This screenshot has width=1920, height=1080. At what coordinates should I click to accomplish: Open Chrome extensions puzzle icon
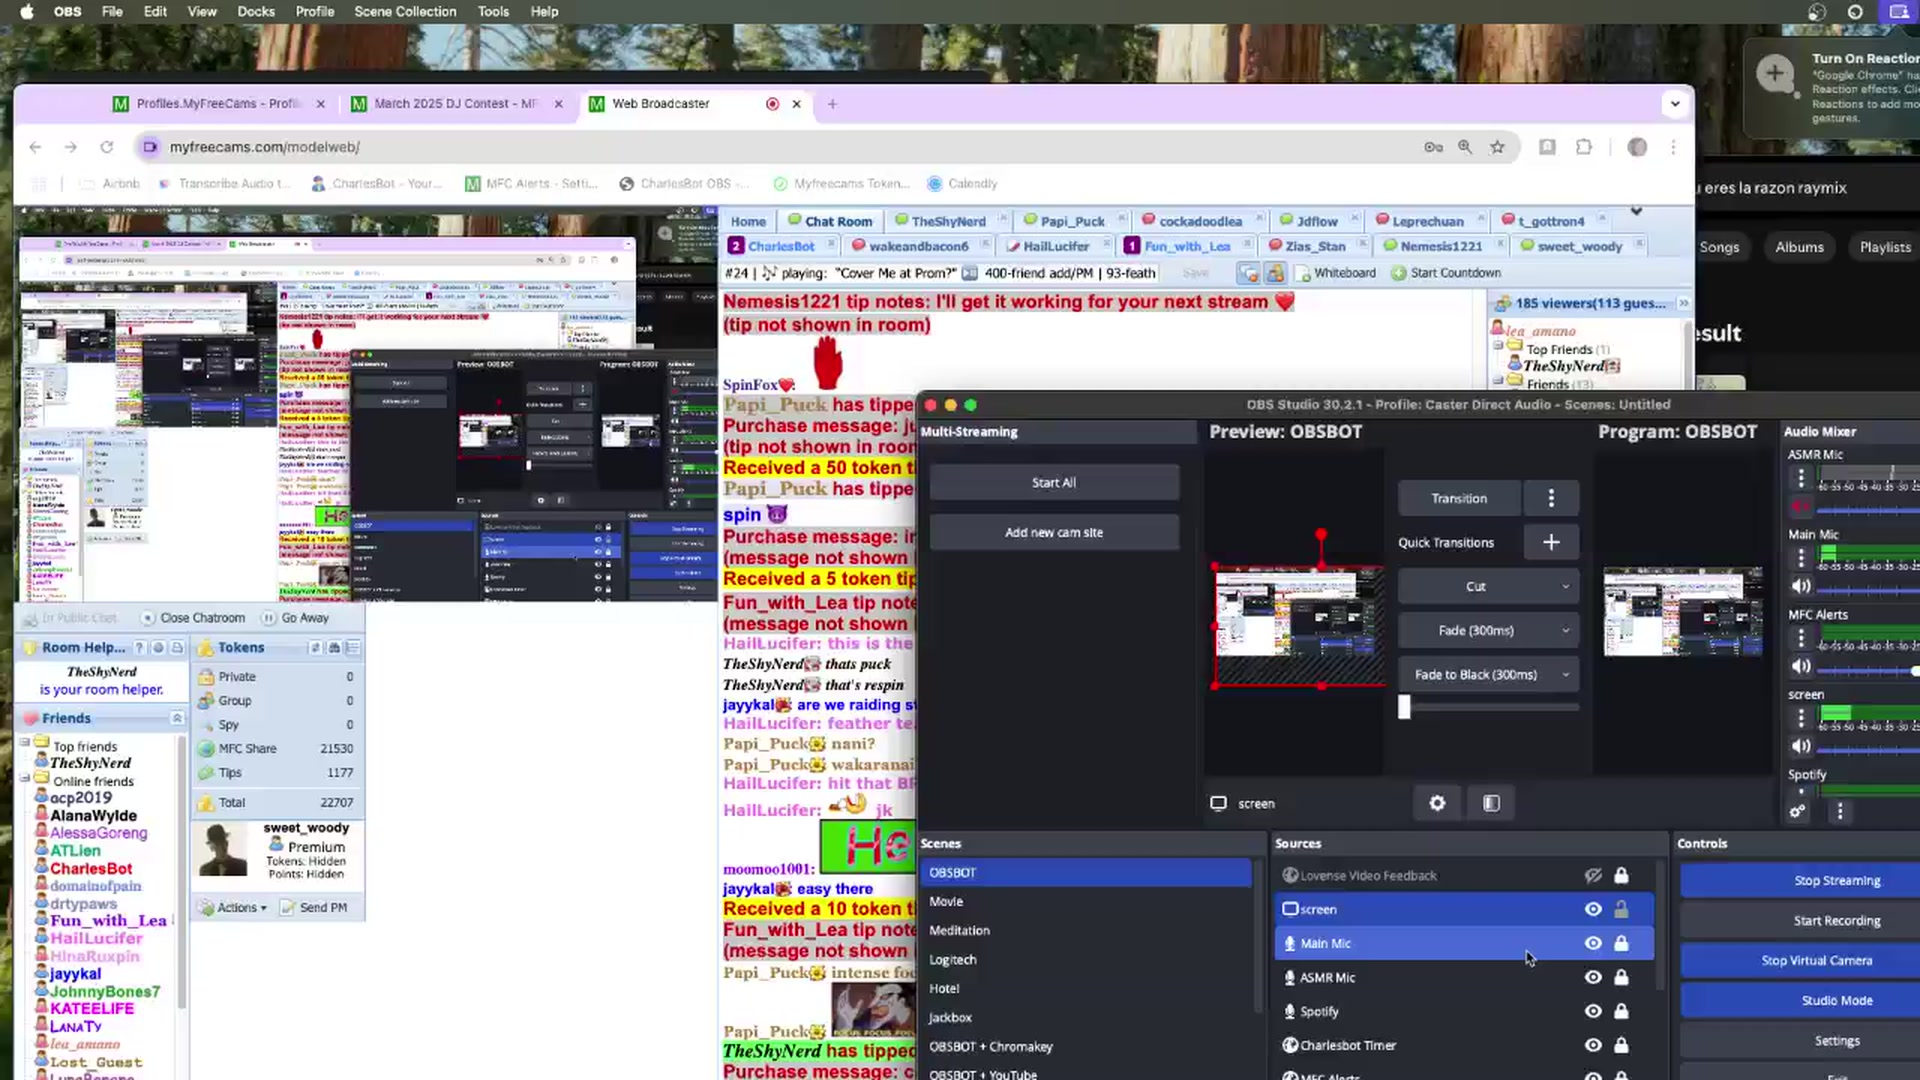1584,147
